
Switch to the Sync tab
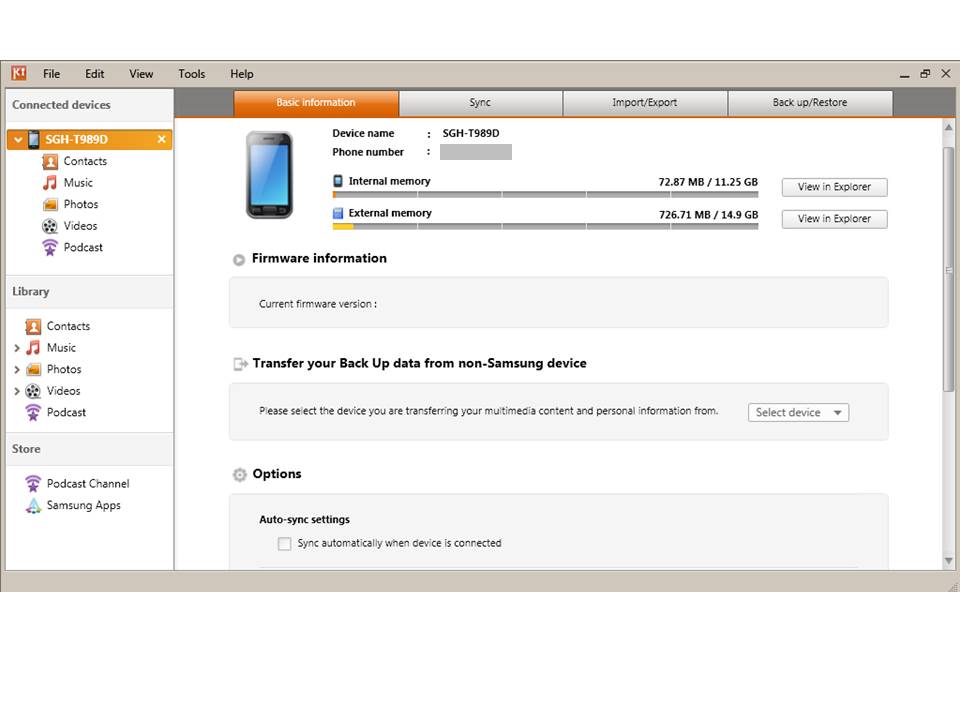(x=481, y=103)
